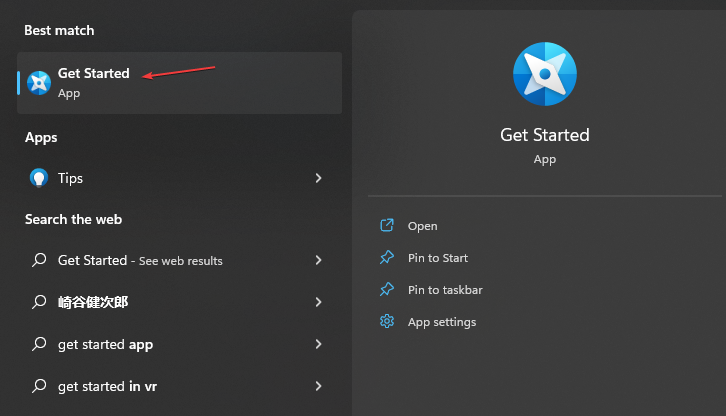Open the Get Started best match result

179,83
